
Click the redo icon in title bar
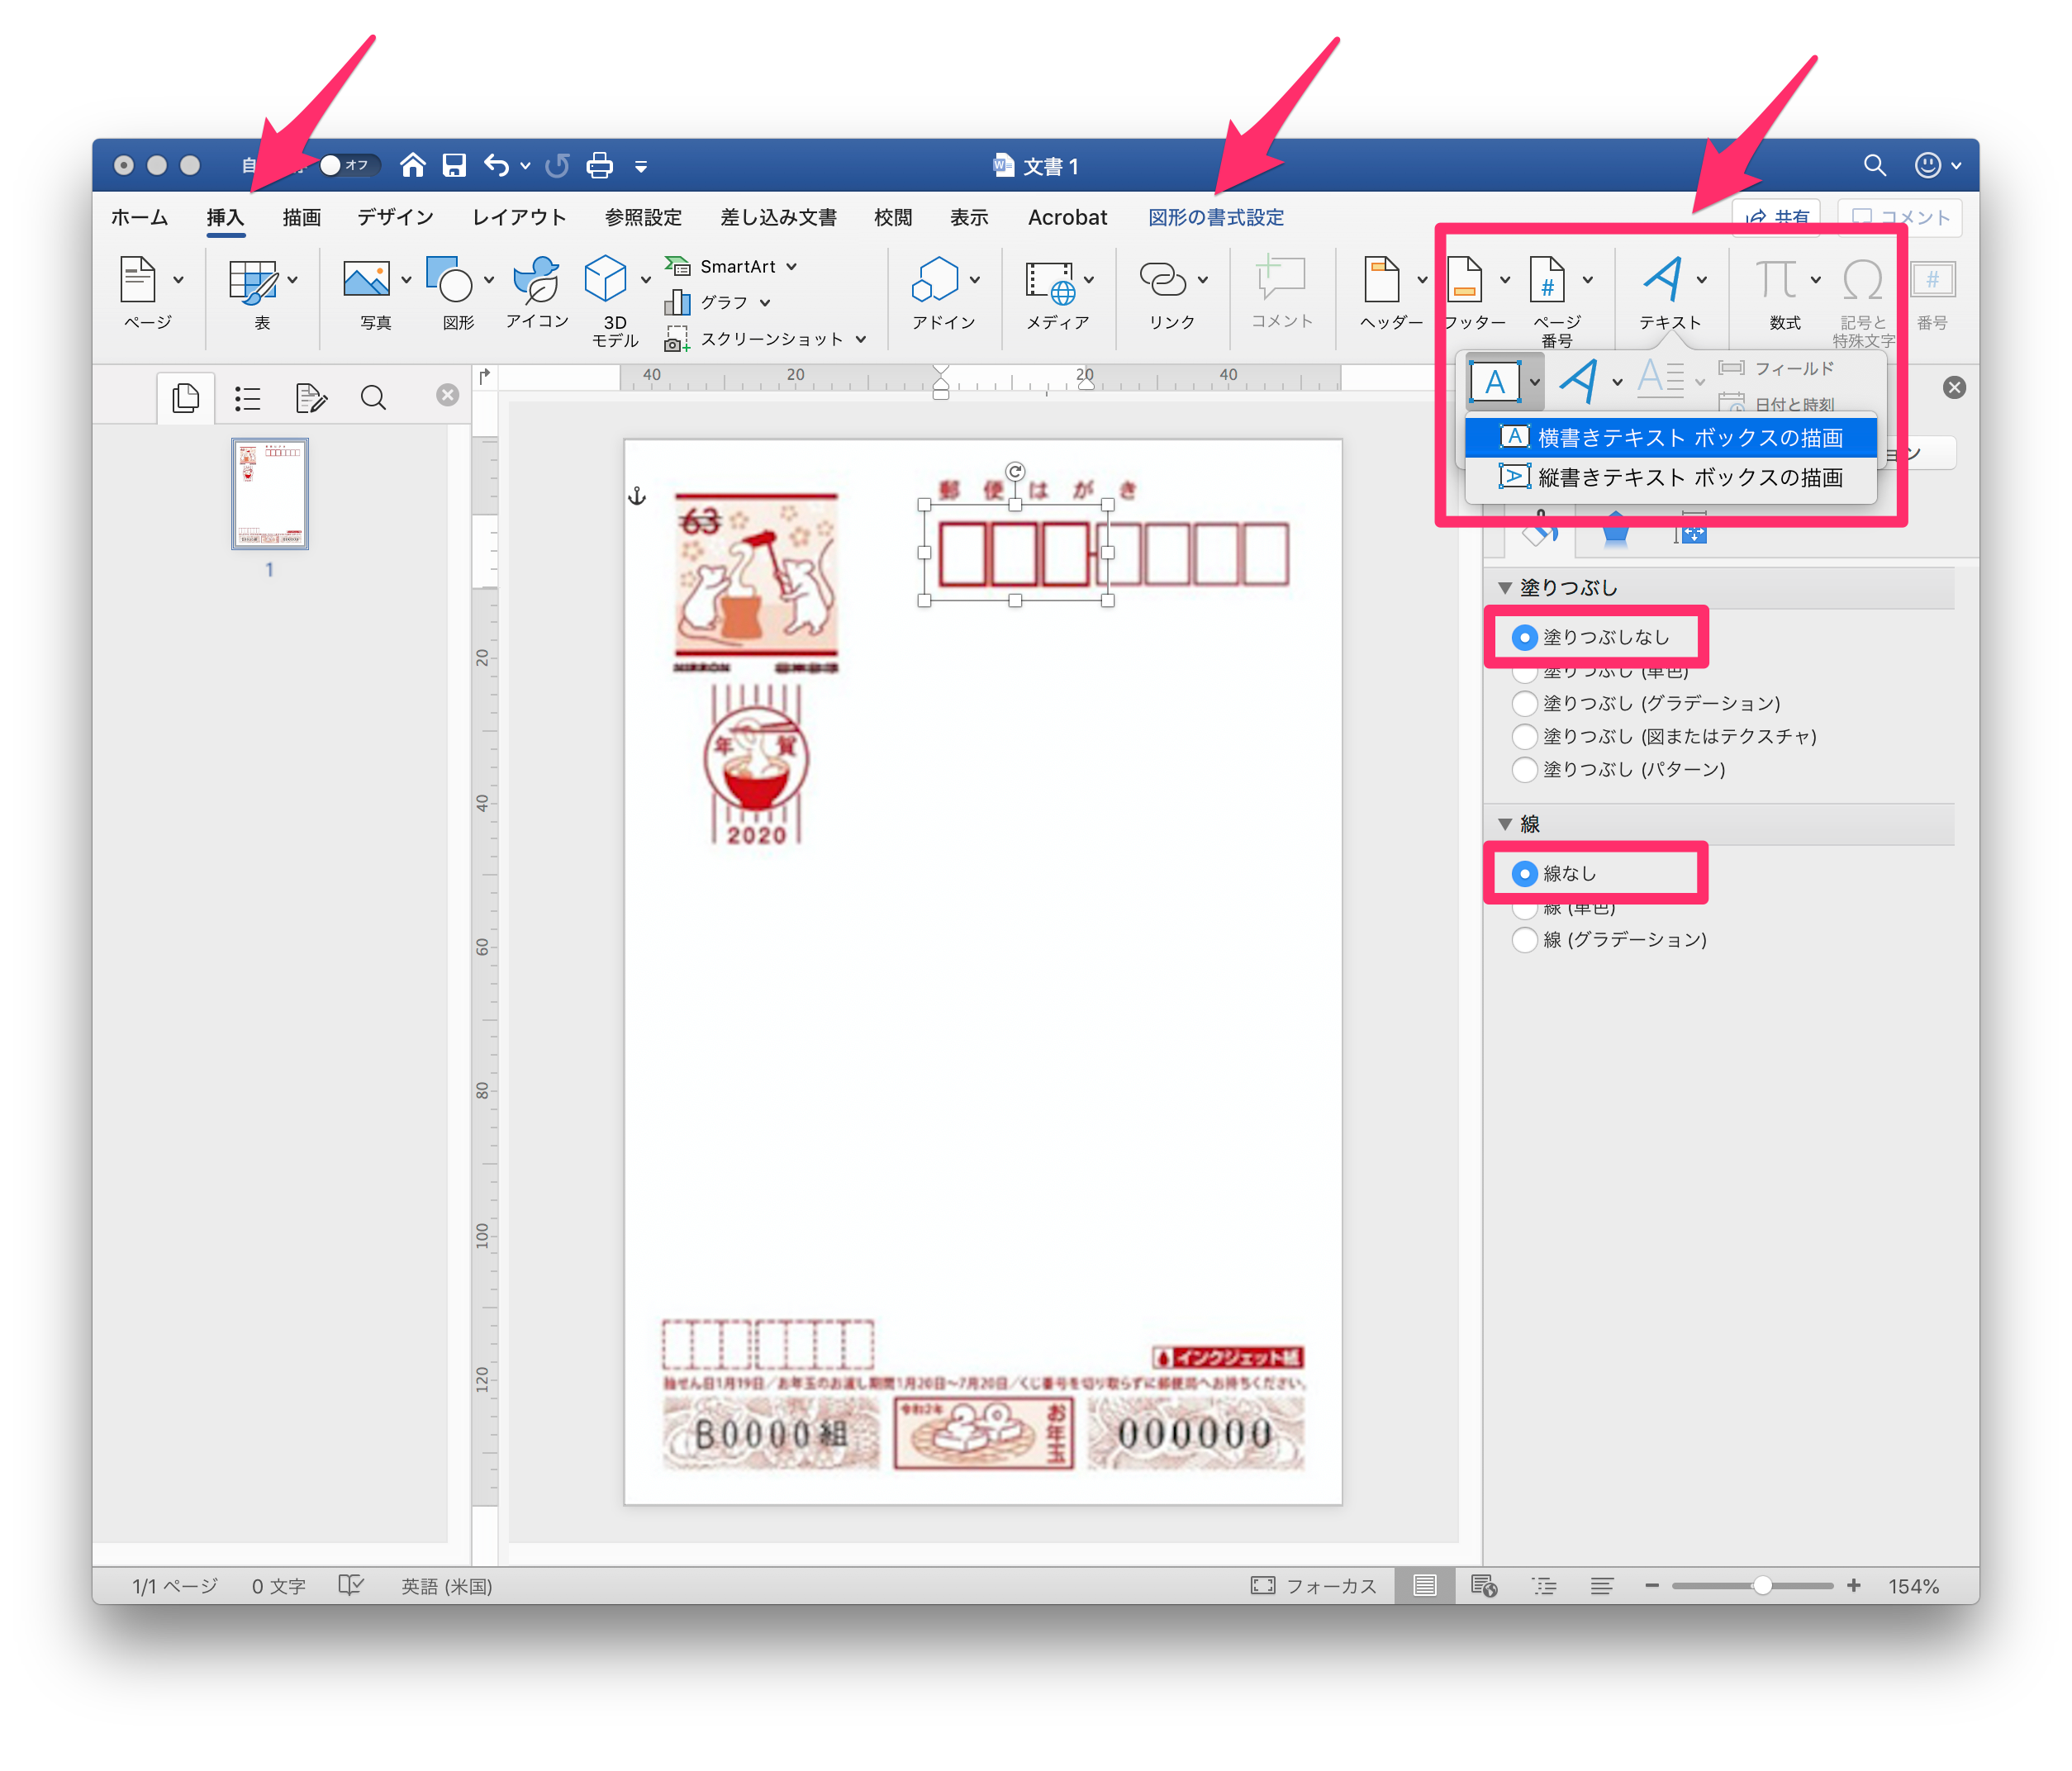[558, 165]
